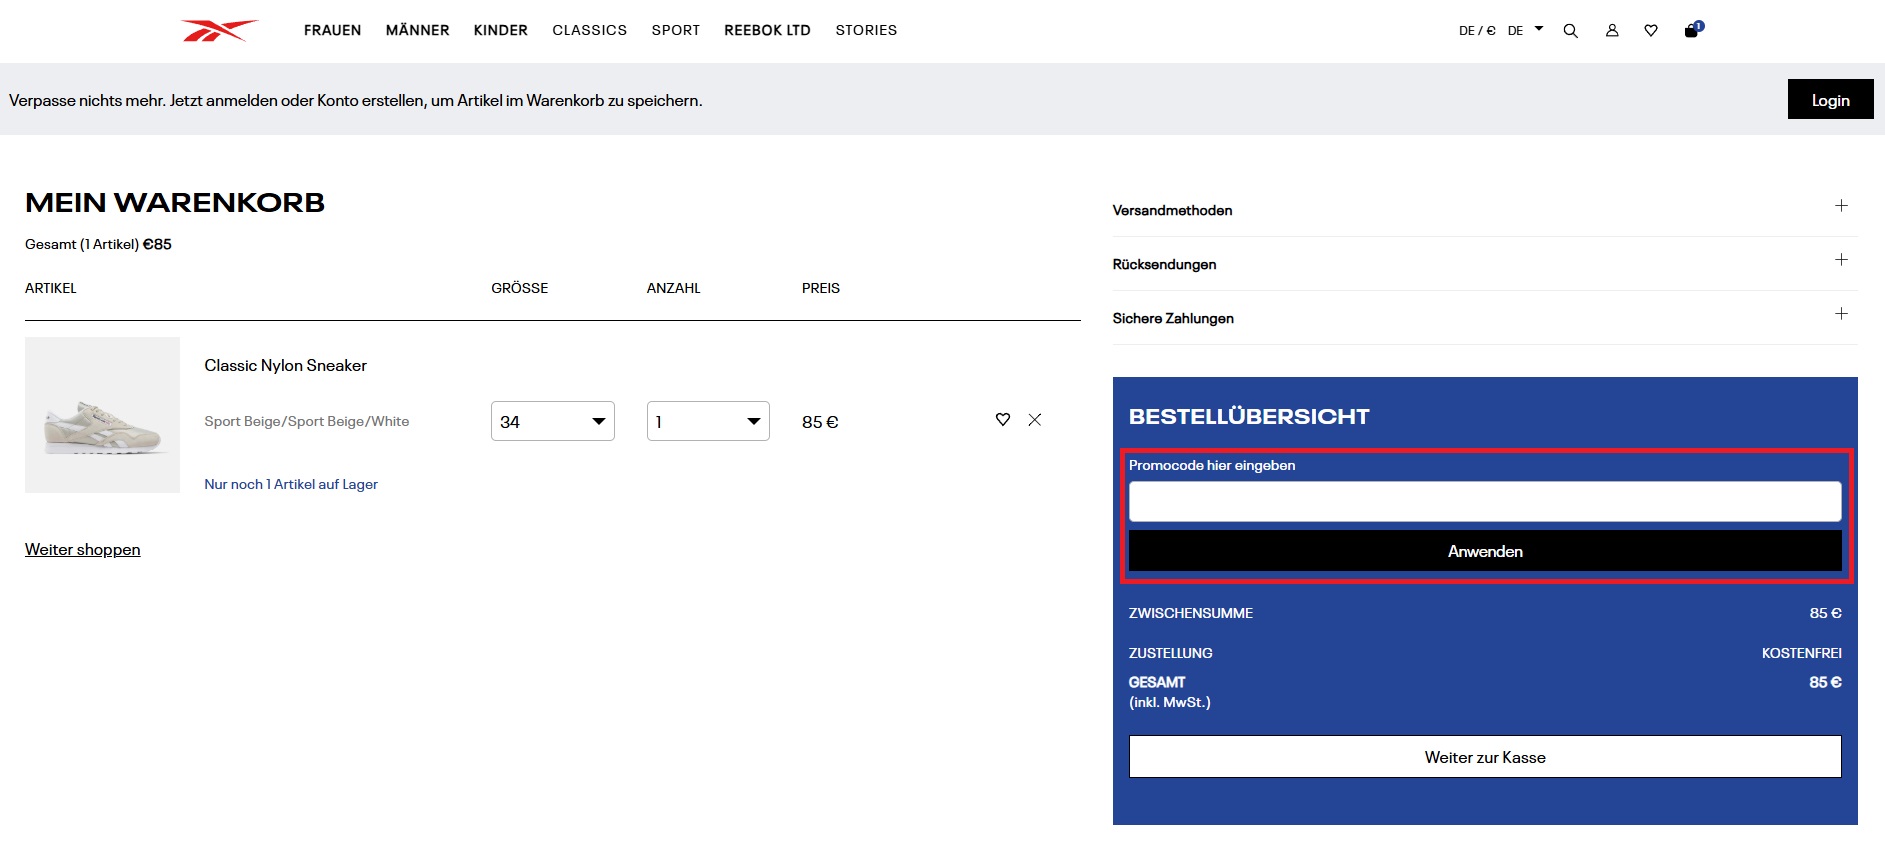Proceed with Weiter zur Kasse button
Screen dimensions: 1885x845
(x=1485, y=757)
